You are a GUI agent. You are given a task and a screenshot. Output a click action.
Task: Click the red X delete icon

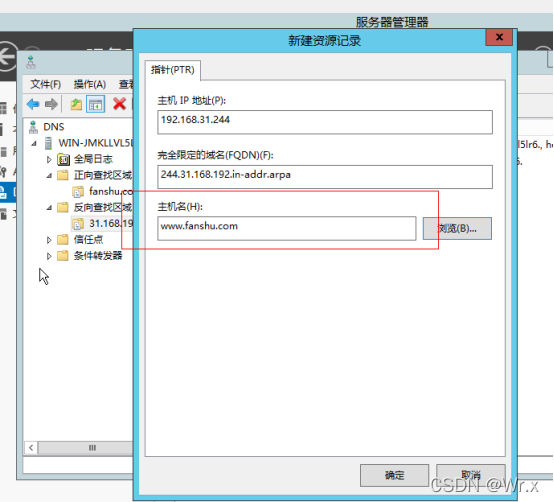119,104
